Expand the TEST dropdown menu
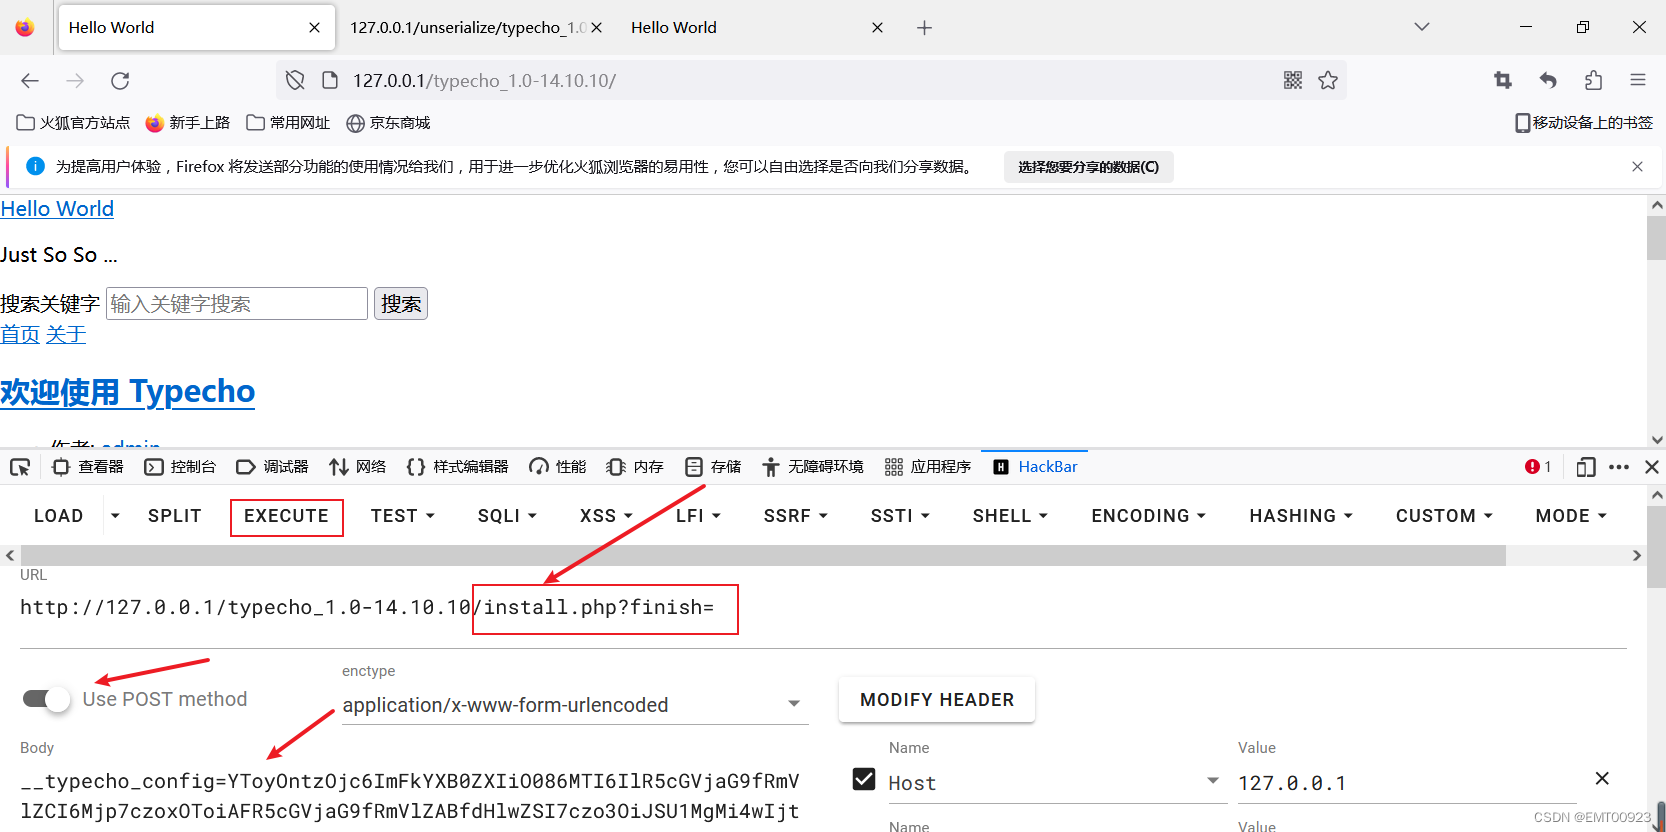1666x832 pixels. tap(403, 516)
